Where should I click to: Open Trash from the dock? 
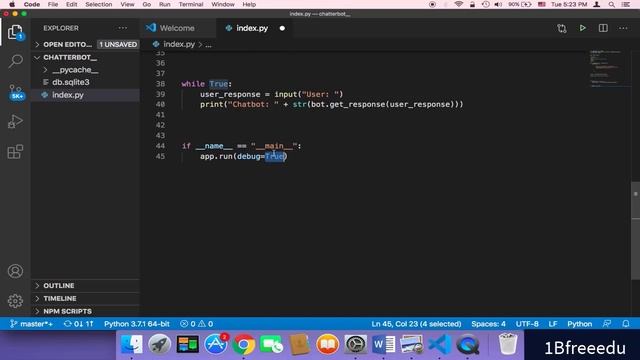point(507,344)
